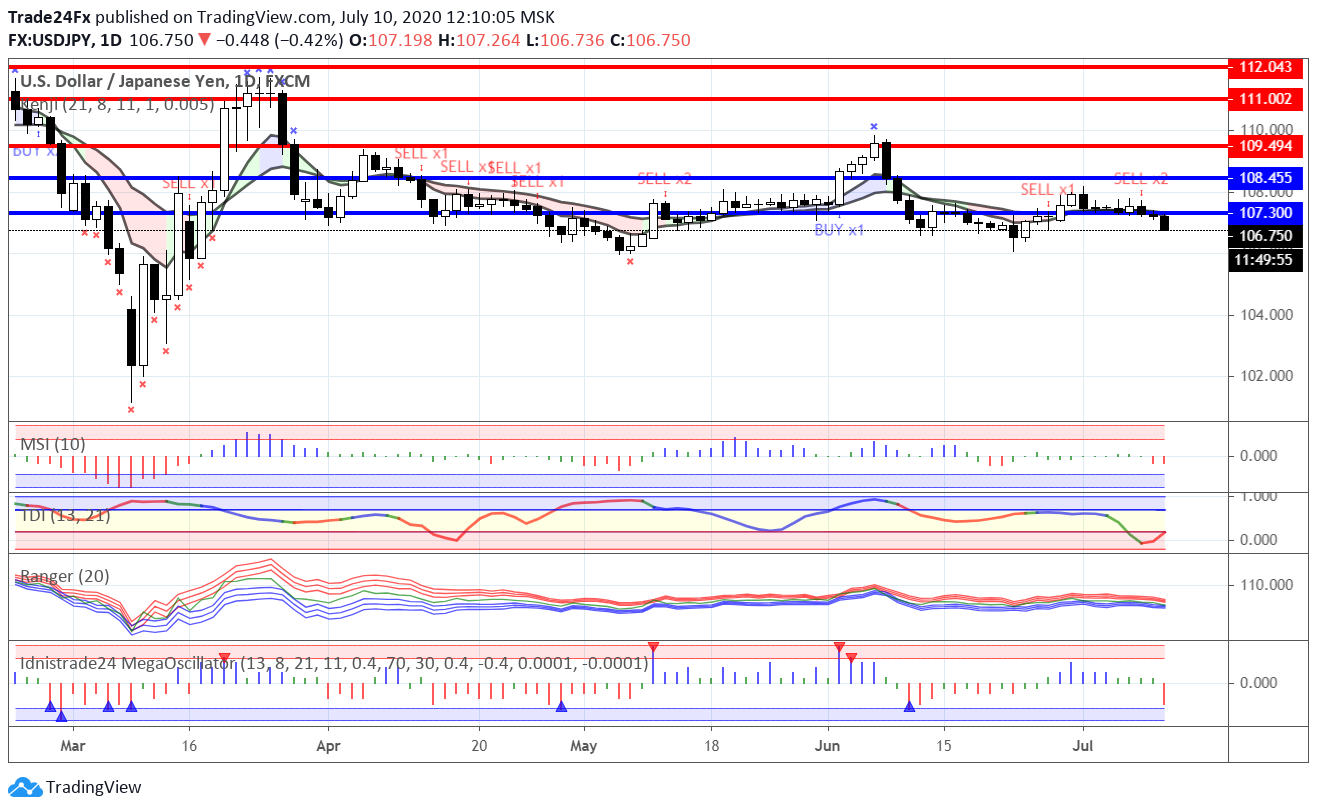
Task: Open the Idnistrade24 MegaOscillator indicator label
Action: tap(333, 662)
